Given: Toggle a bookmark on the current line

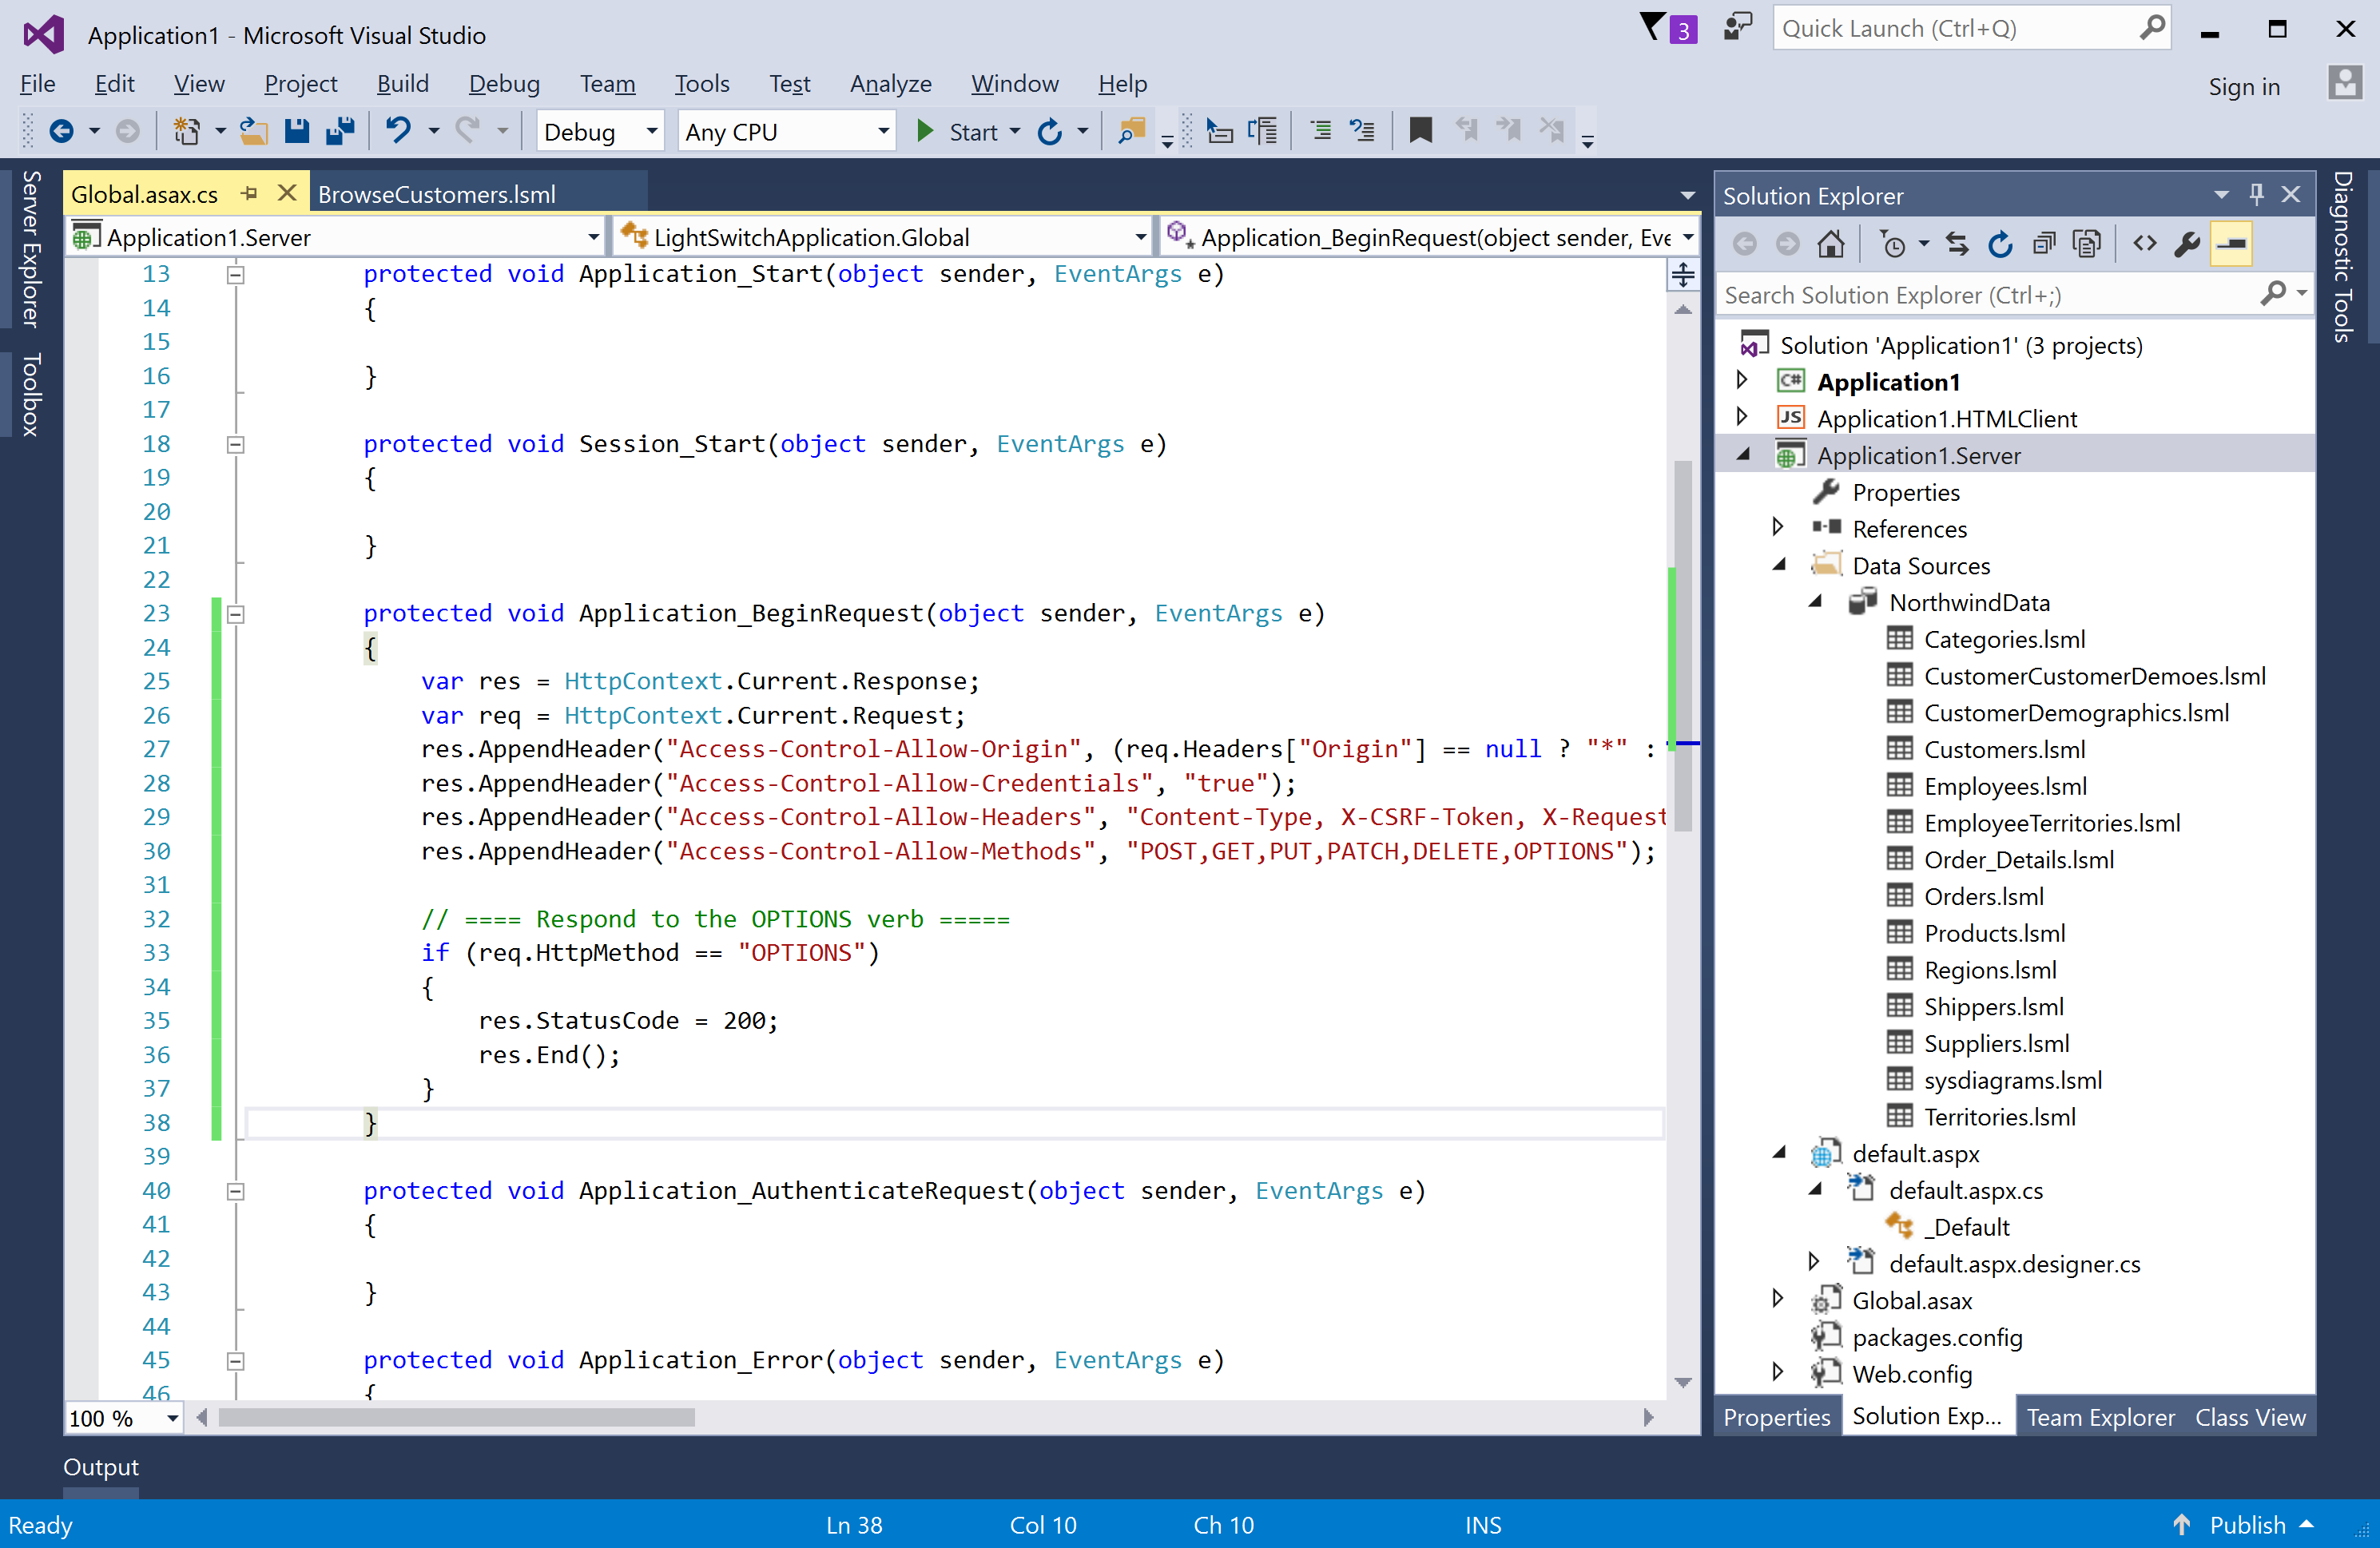Looking at the screenshot, I should point(1420,130).
